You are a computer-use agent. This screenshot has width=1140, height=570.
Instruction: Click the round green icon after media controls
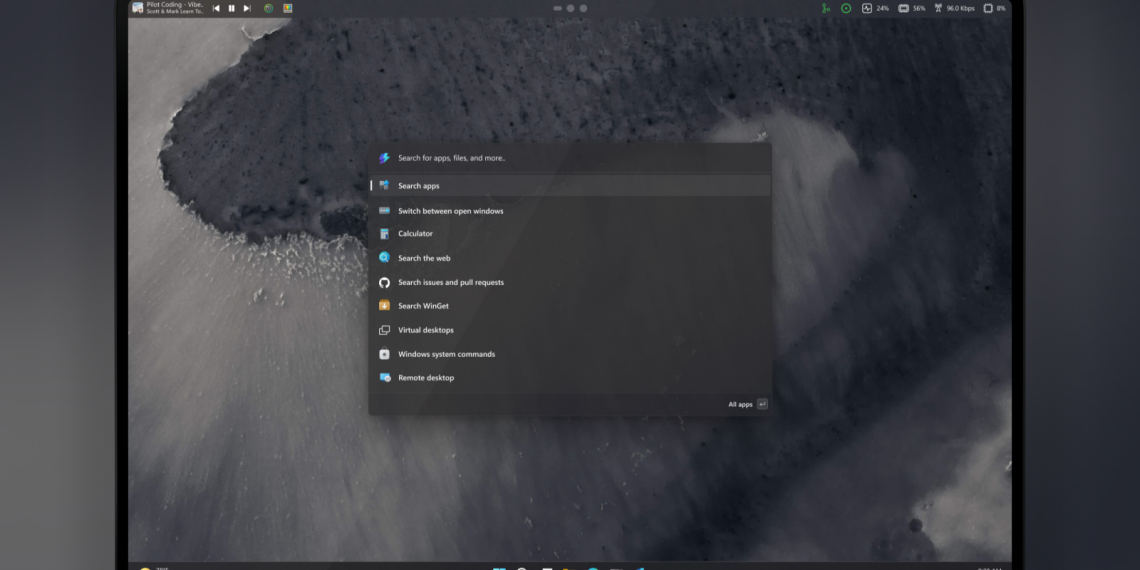pos(268,8)
